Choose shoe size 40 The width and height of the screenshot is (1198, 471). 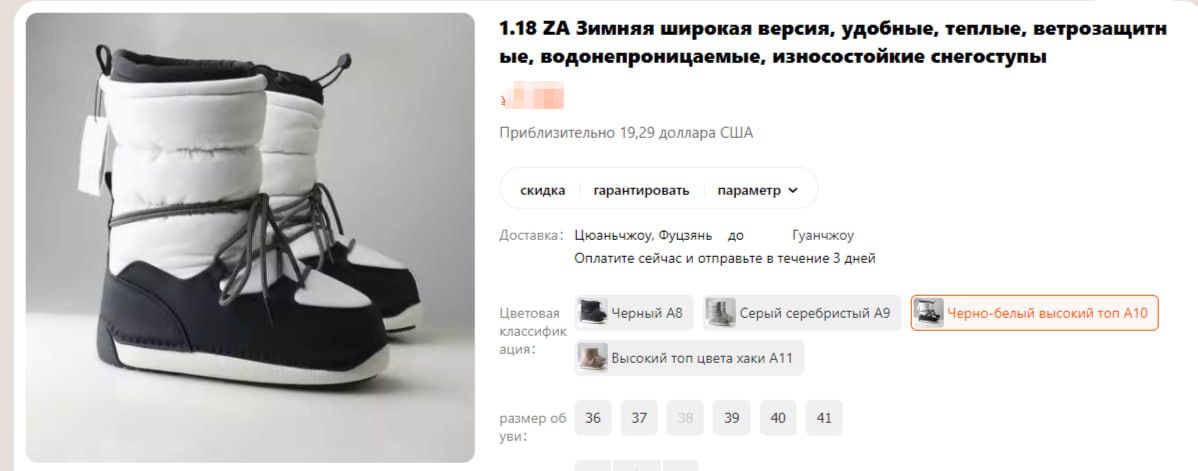tap(778, 418)
